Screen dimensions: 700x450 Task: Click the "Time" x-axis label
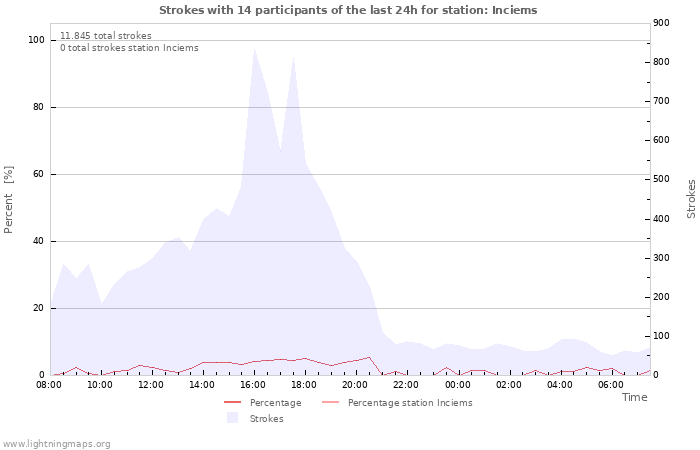(x=634, y=397)
